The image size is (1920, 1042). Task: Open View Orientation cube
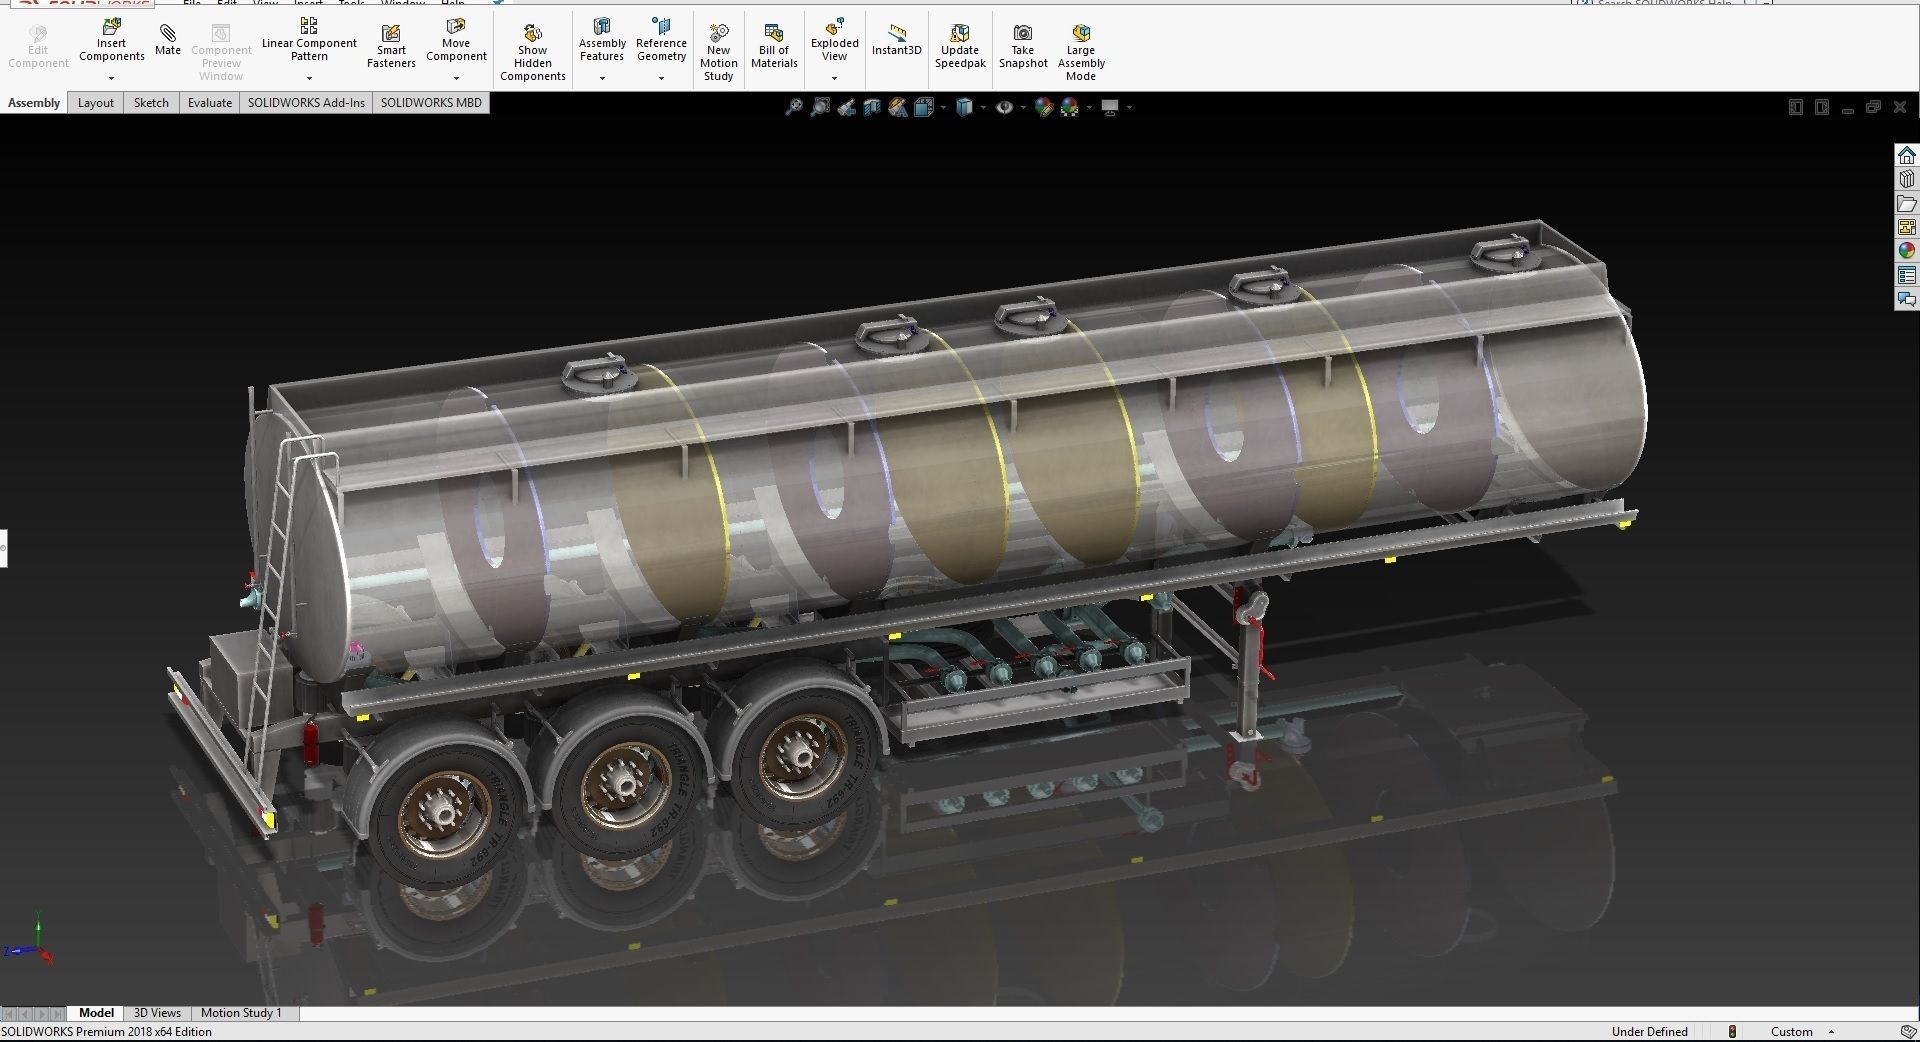point(923,107)
